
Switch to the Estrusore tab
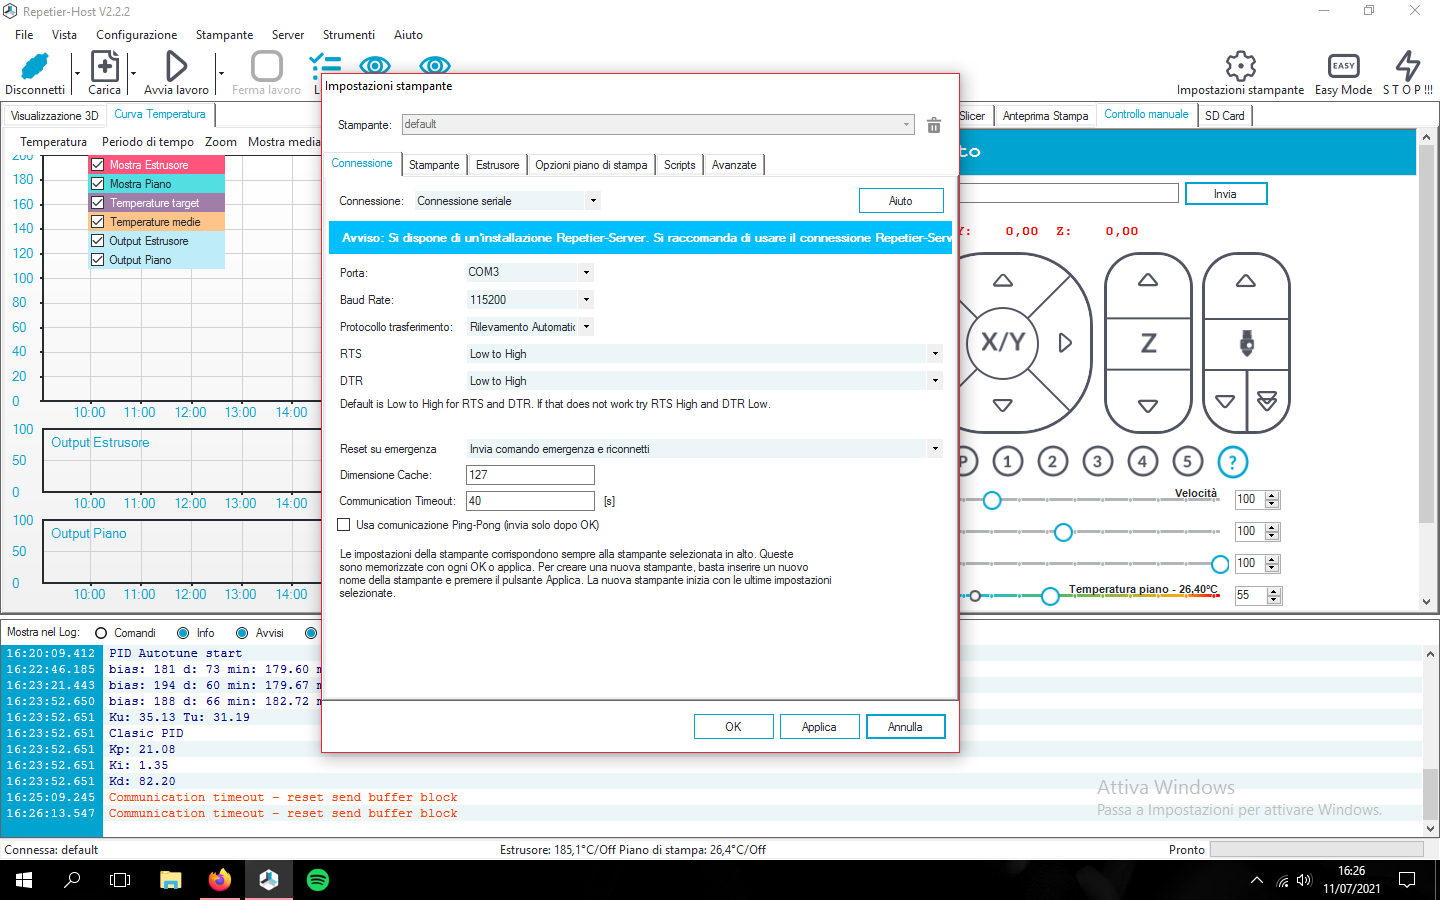click(x=498, y=165)
